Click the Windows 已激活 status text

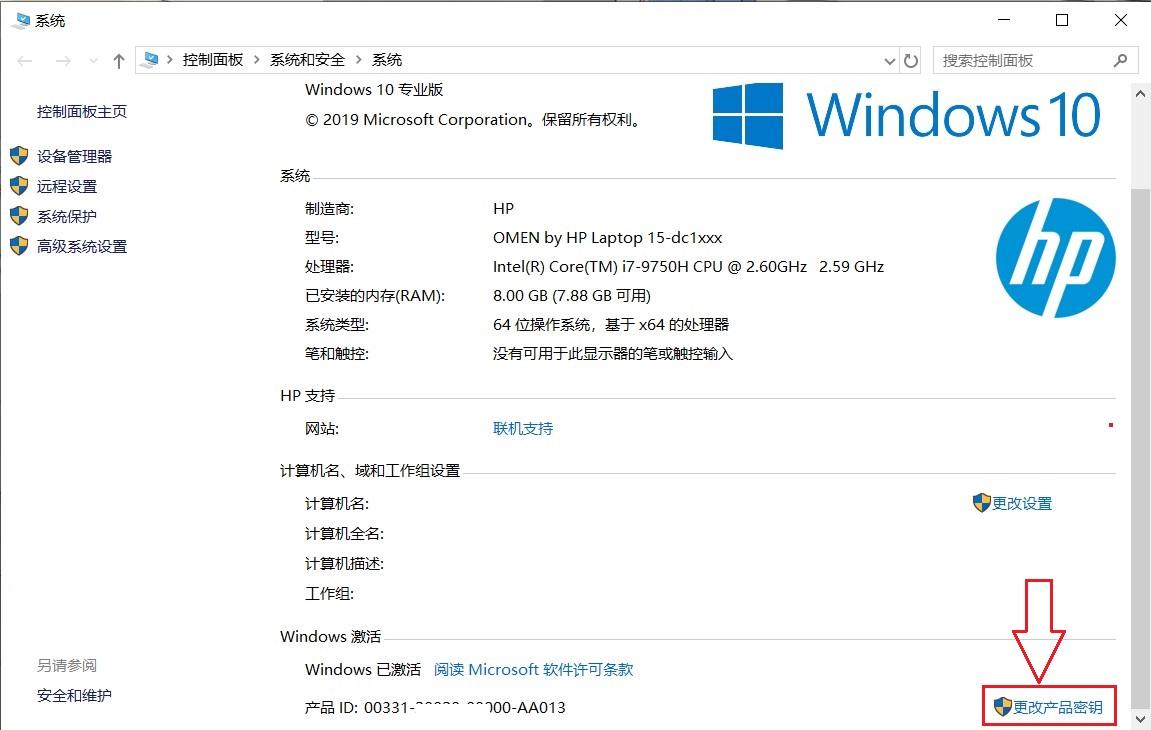363,670
